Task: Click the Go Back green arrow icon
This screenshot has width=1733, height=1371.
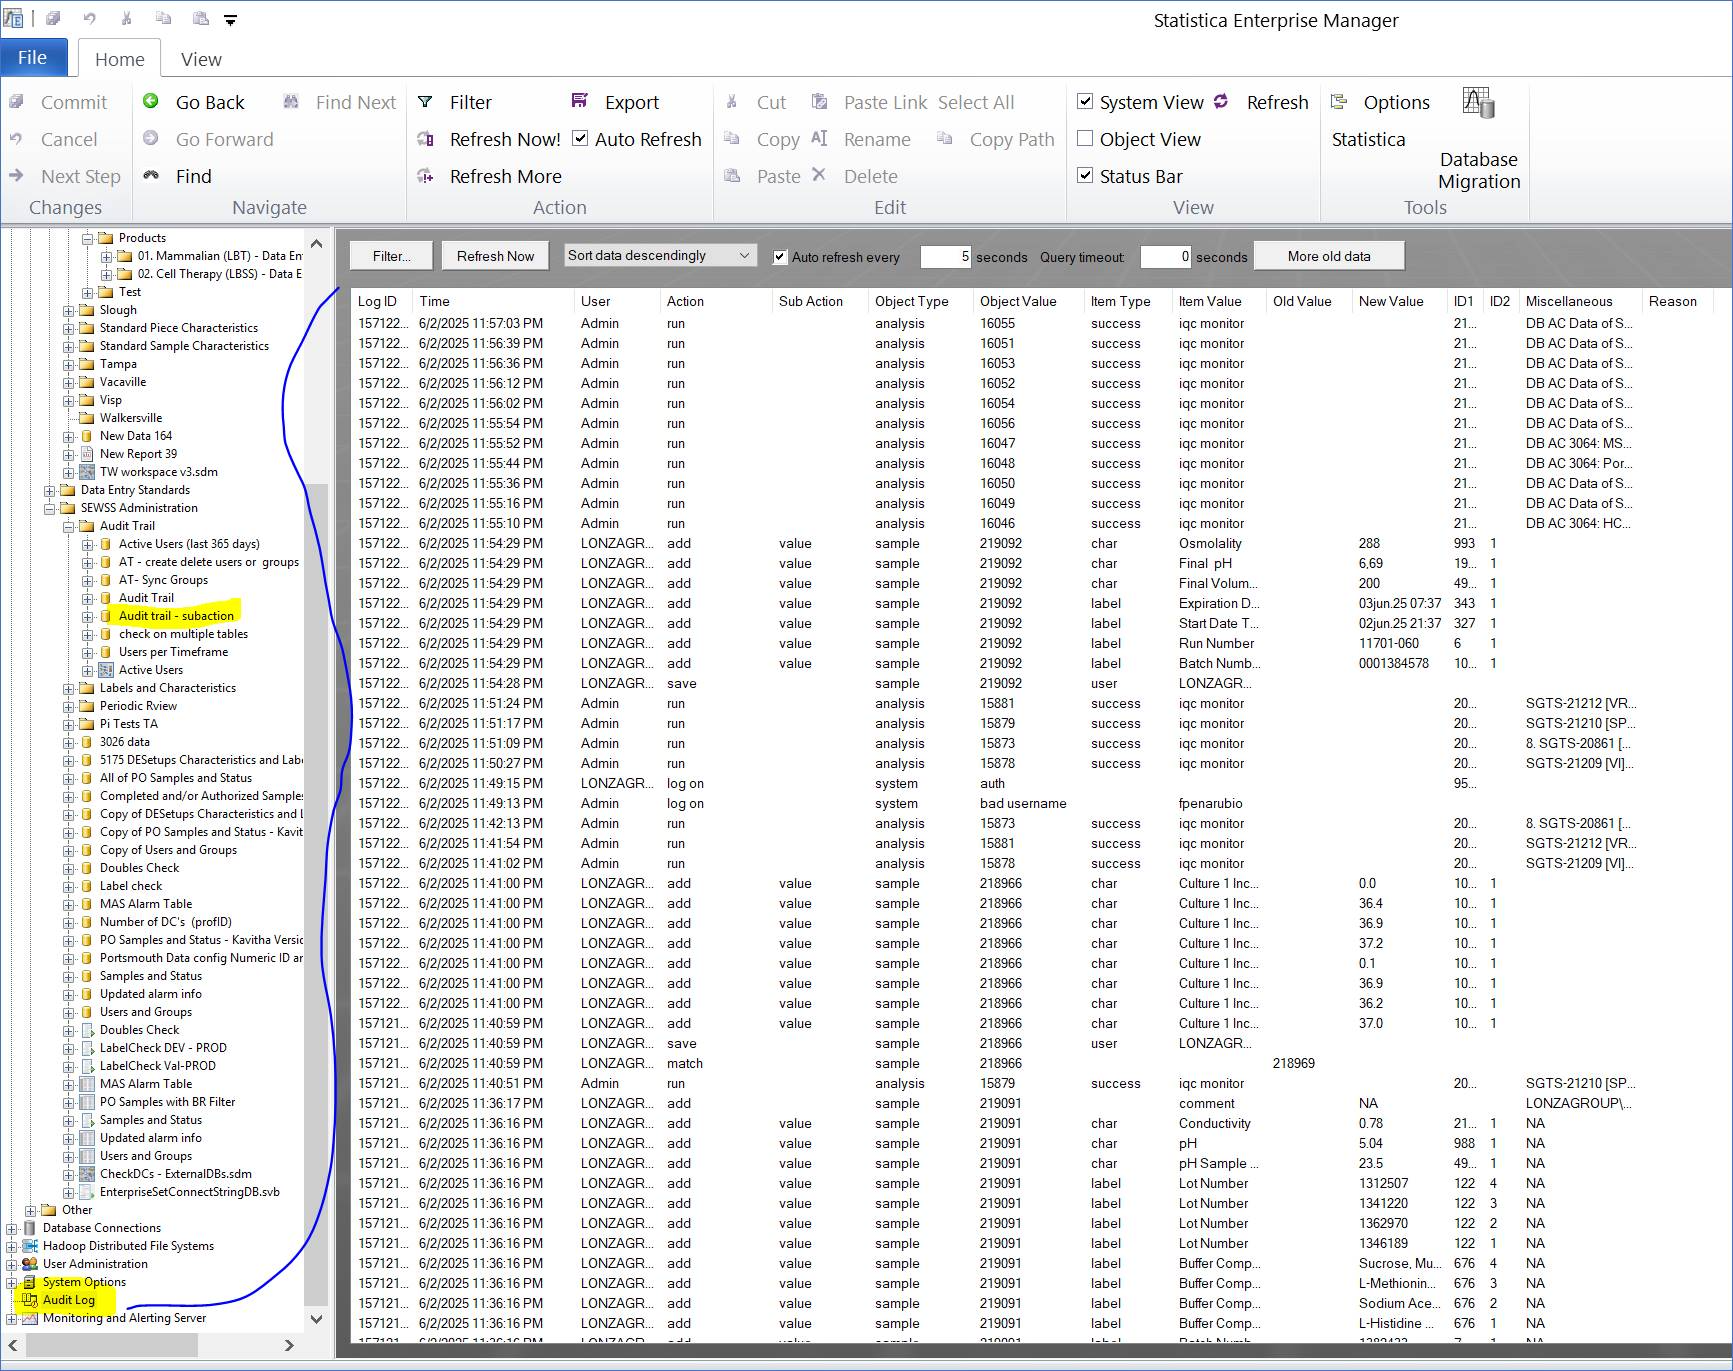Action: click(x=151, y=102)
